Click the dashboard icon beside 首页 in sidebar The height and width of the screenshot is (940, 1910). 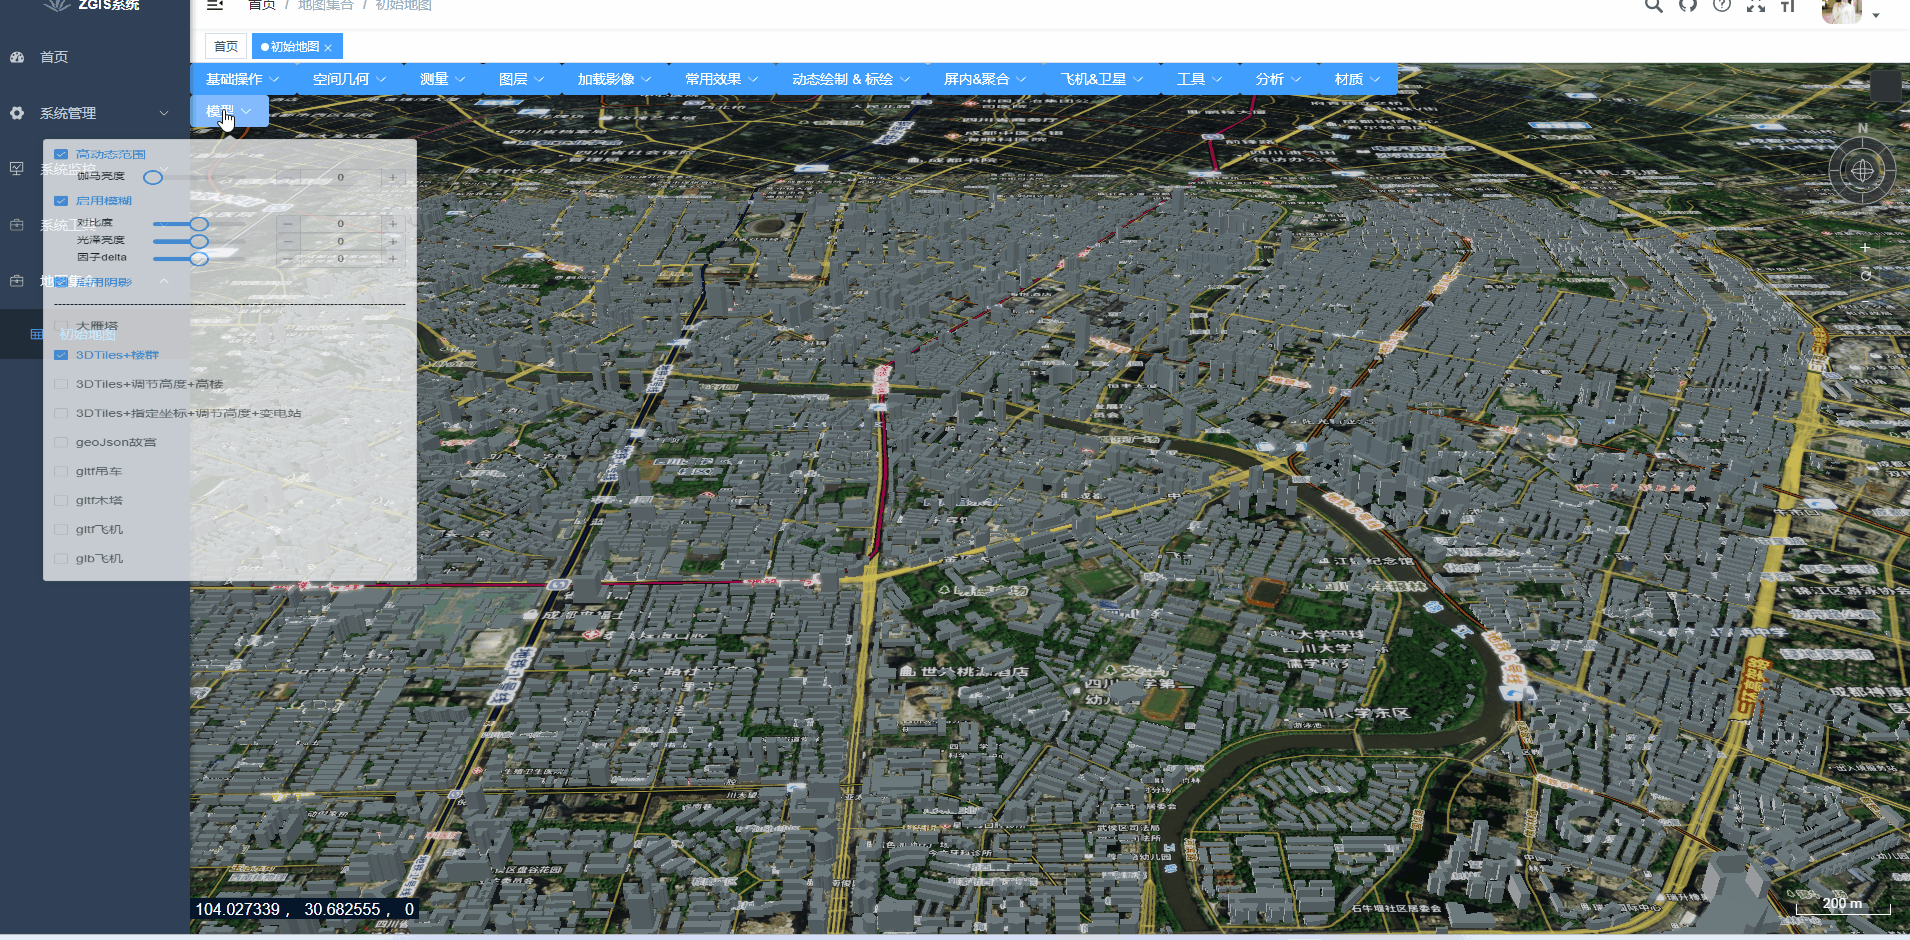[x=17, y=57]
